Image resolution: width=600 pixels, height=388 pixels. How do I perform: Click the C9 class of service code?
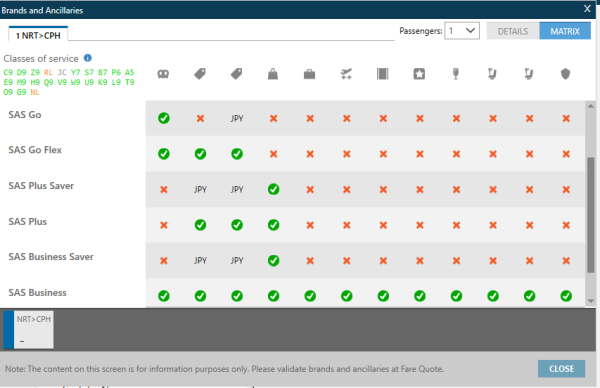point(8,72)
